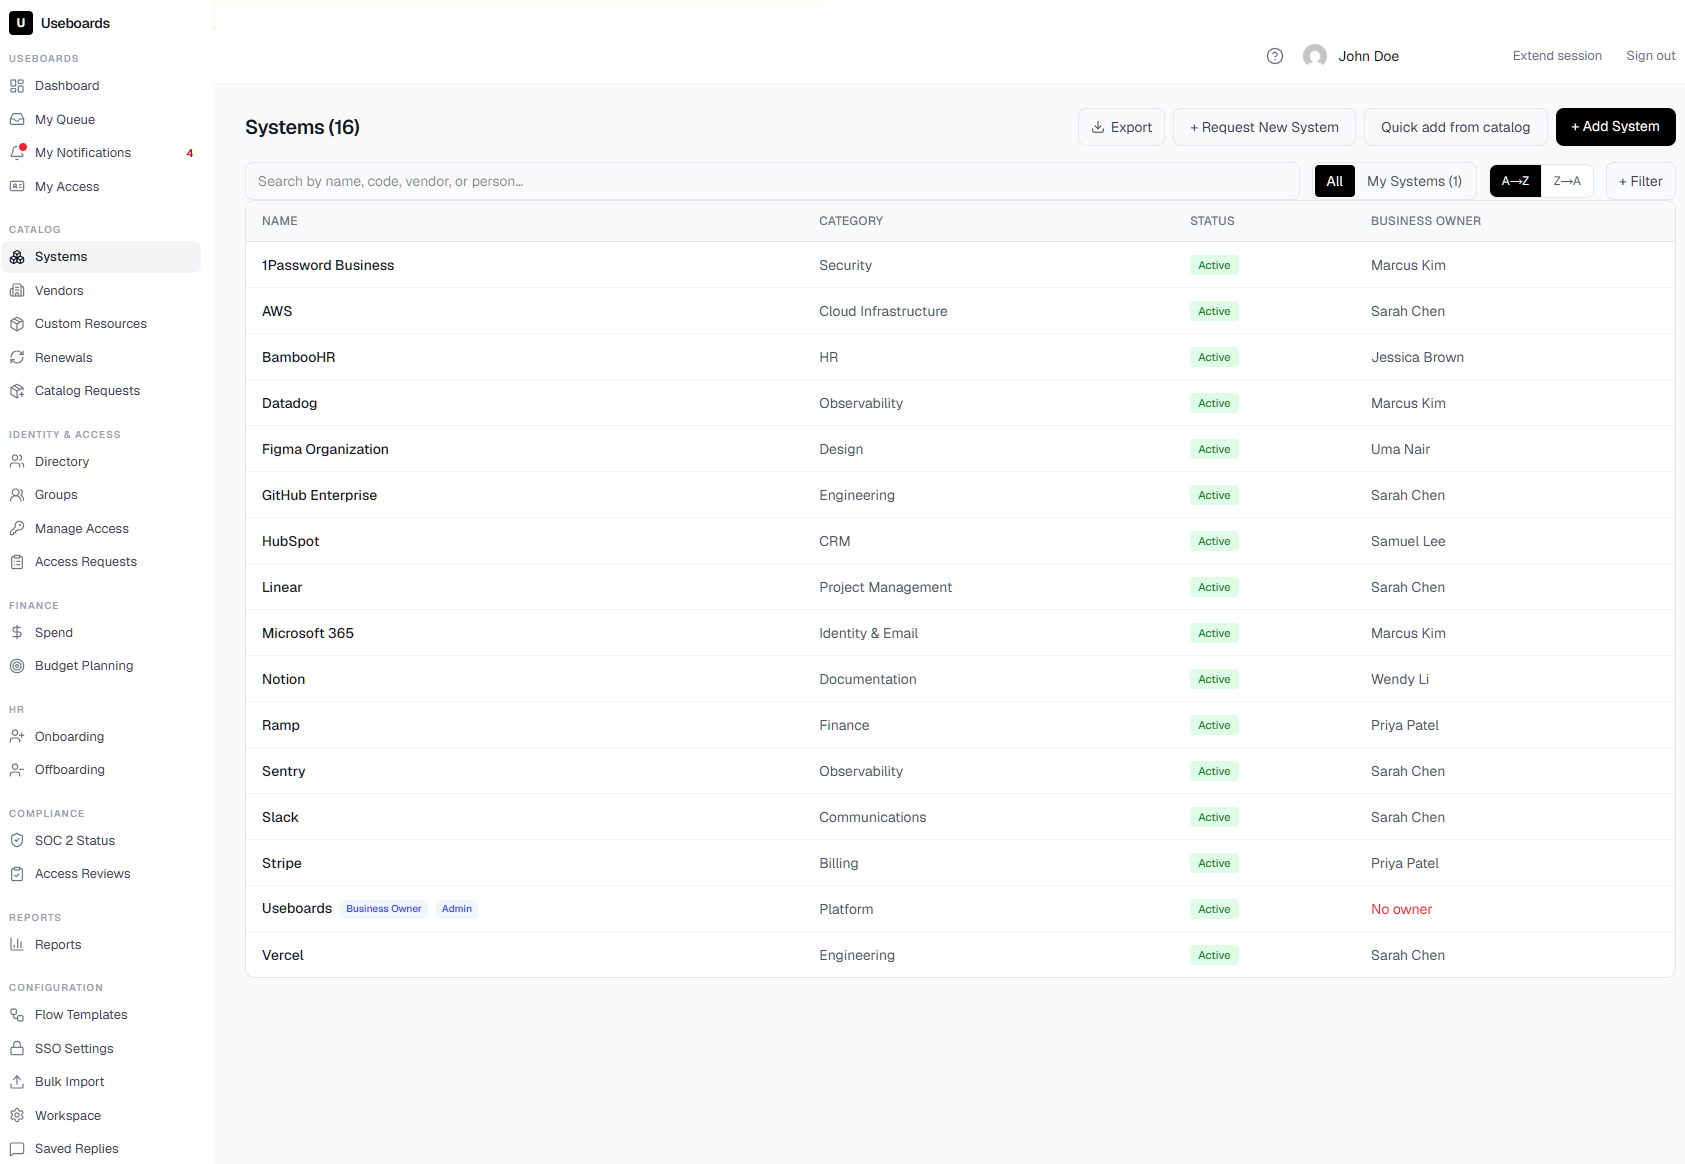This screenshot has height=1164, width=1685.
Task: Click the Business Owner badge on Useboards
Action: click(384, 909)
